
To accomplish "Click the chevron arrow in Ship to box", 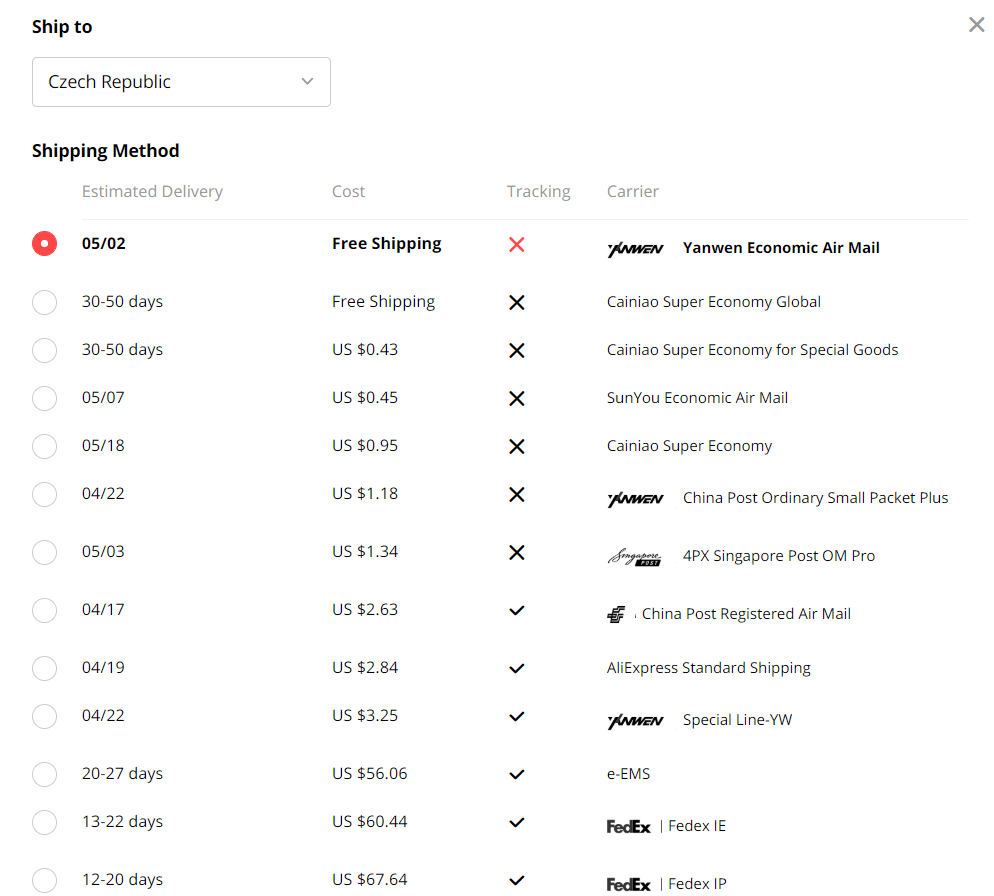I will coord(307,82).
